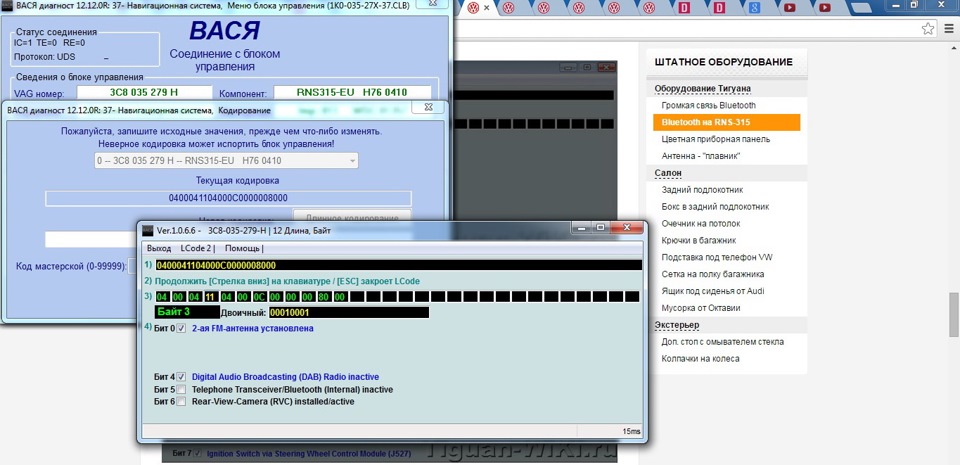Open the Громкая связь Bluetooth link
The width and height of the screenshot is (960, 465).
pyautogui.click(x=708, y=106)
